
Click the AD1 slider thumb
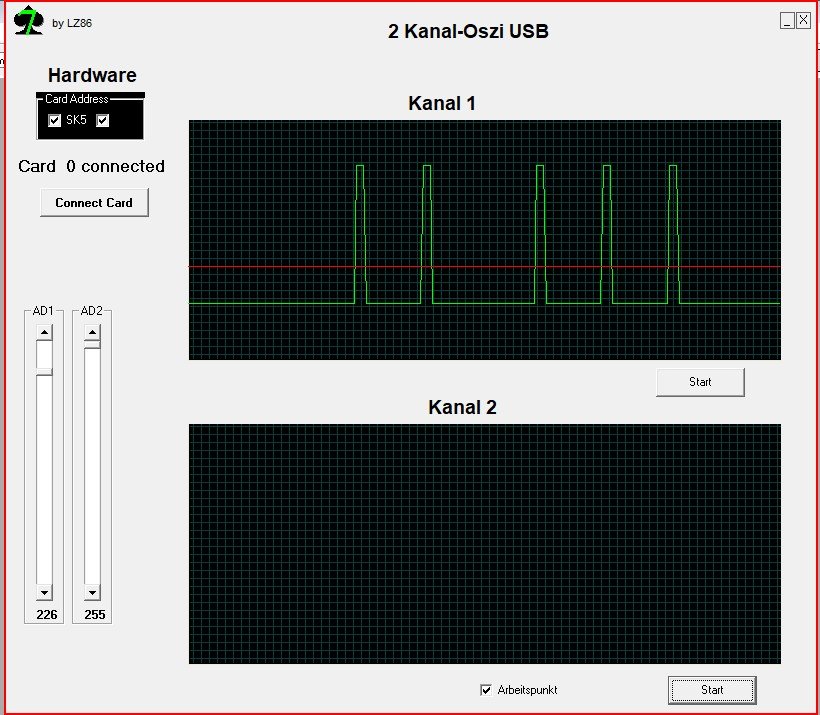44,372
